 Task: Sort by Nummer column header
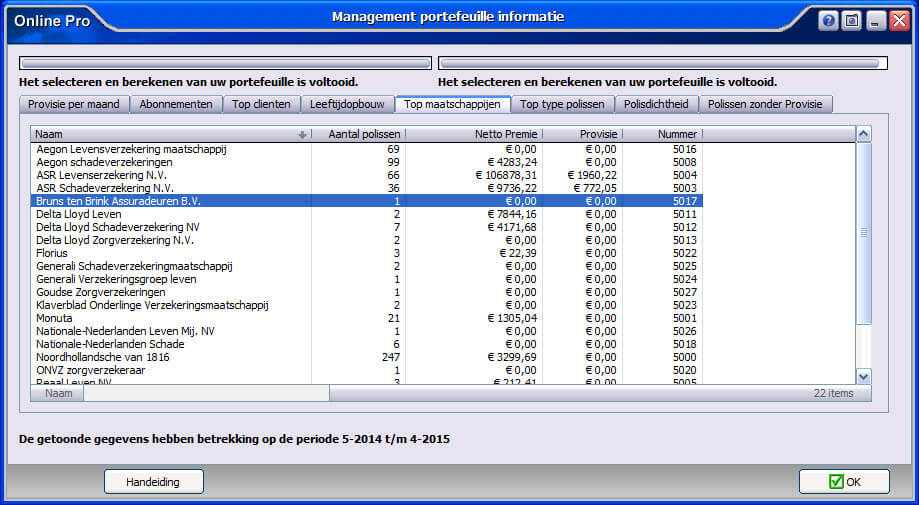click(x=663, y=134)
